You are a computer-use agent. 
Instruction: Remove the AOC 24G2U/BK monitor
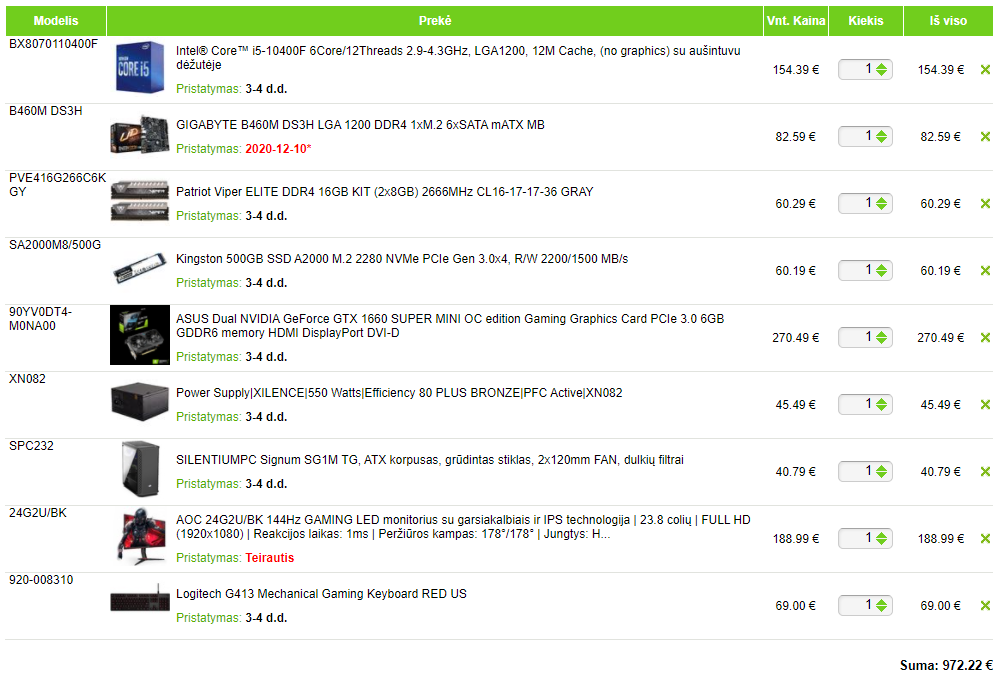point(985,539)
